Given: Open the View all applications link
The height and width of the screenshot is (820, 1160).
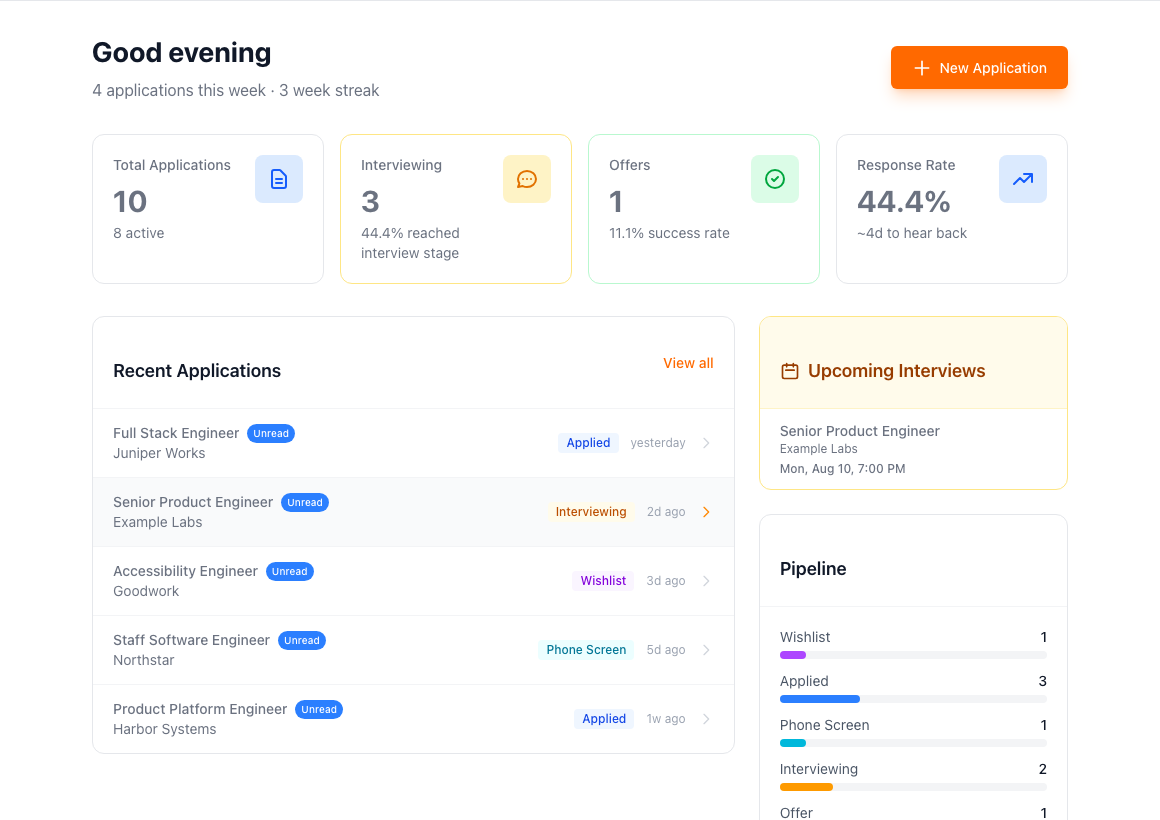Looking at the screenshot, I should (688, 363).
